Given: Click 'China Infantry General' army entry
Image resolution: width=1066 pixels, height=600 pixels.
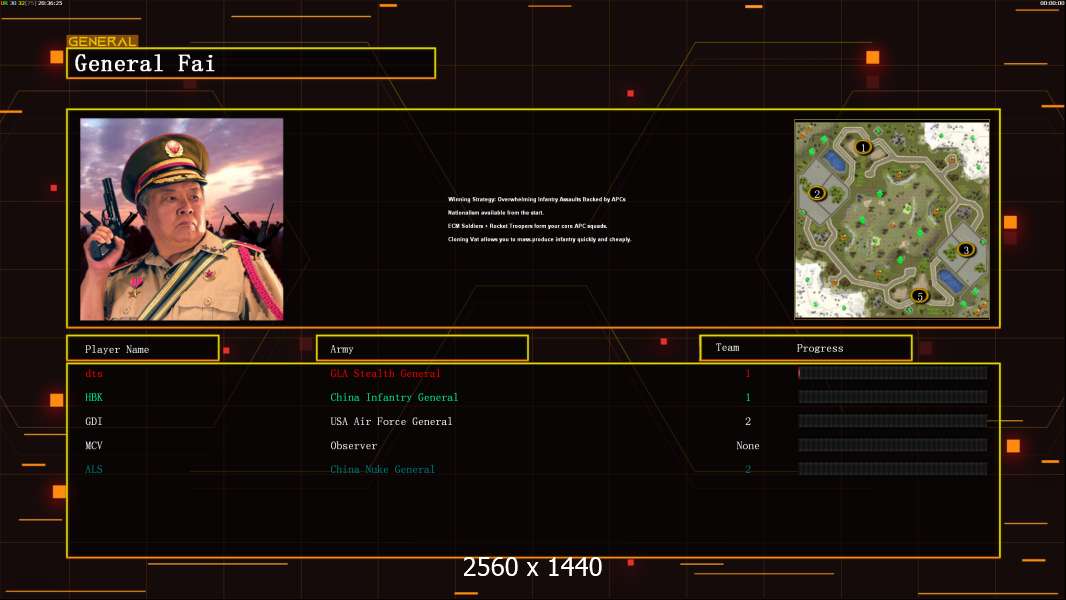Looking at the screenshot, I should (394, 397).
